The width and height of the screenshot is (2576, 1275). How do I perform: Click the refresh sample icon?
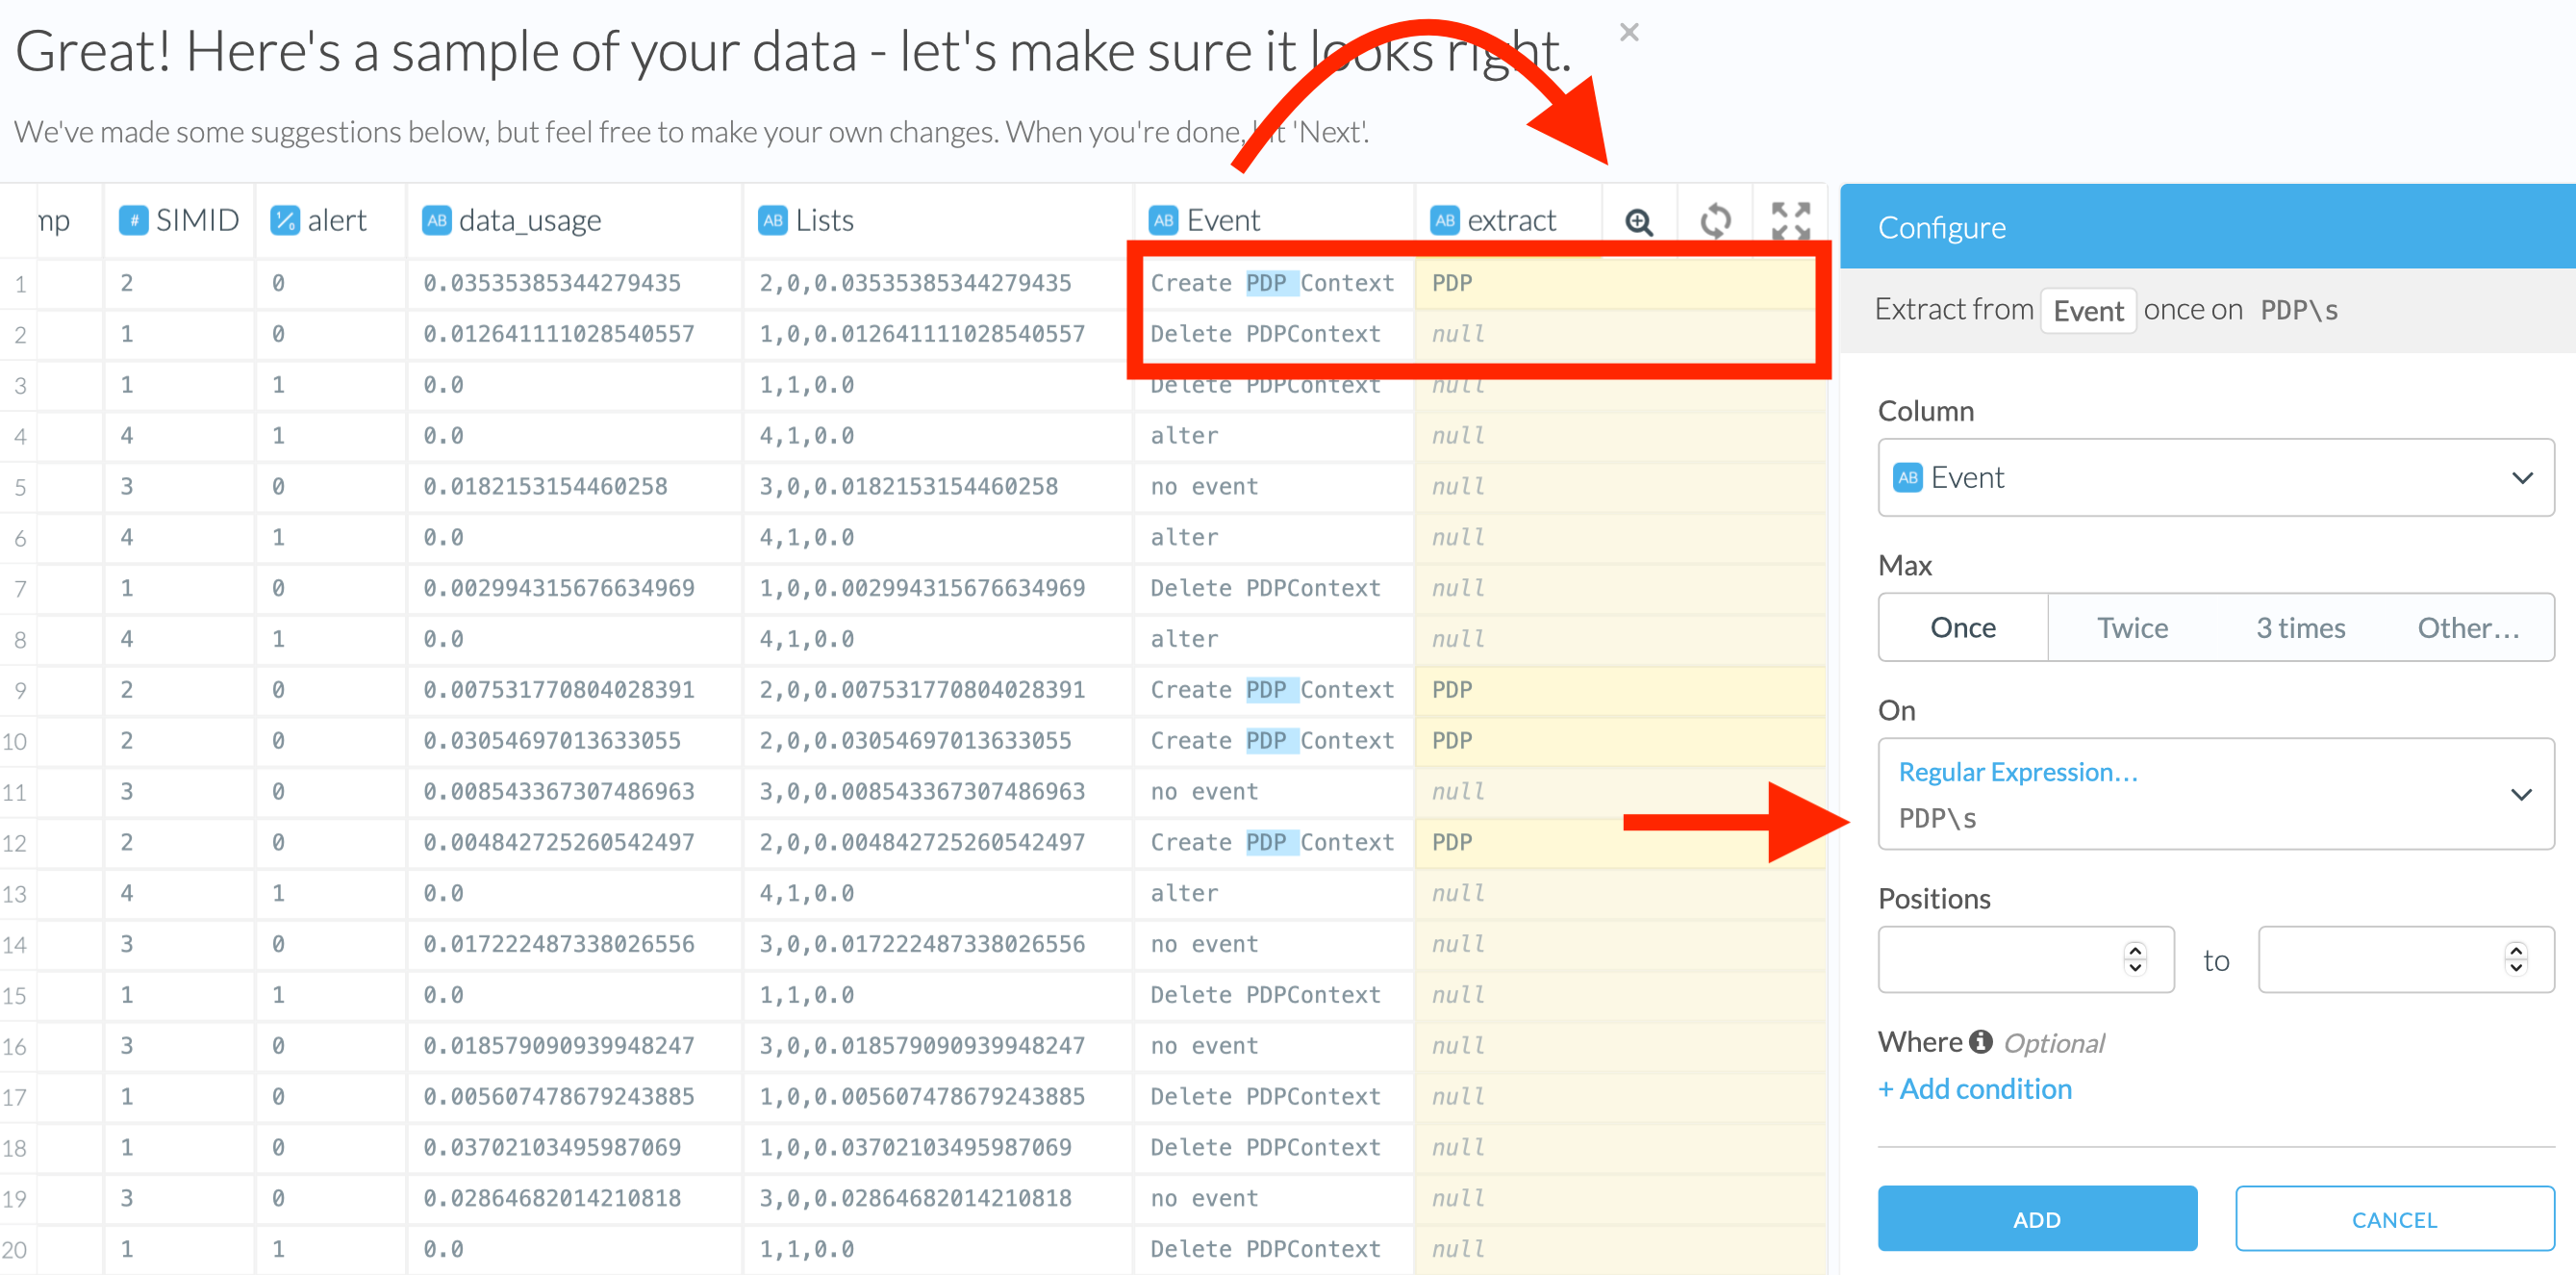(1715, 221)
